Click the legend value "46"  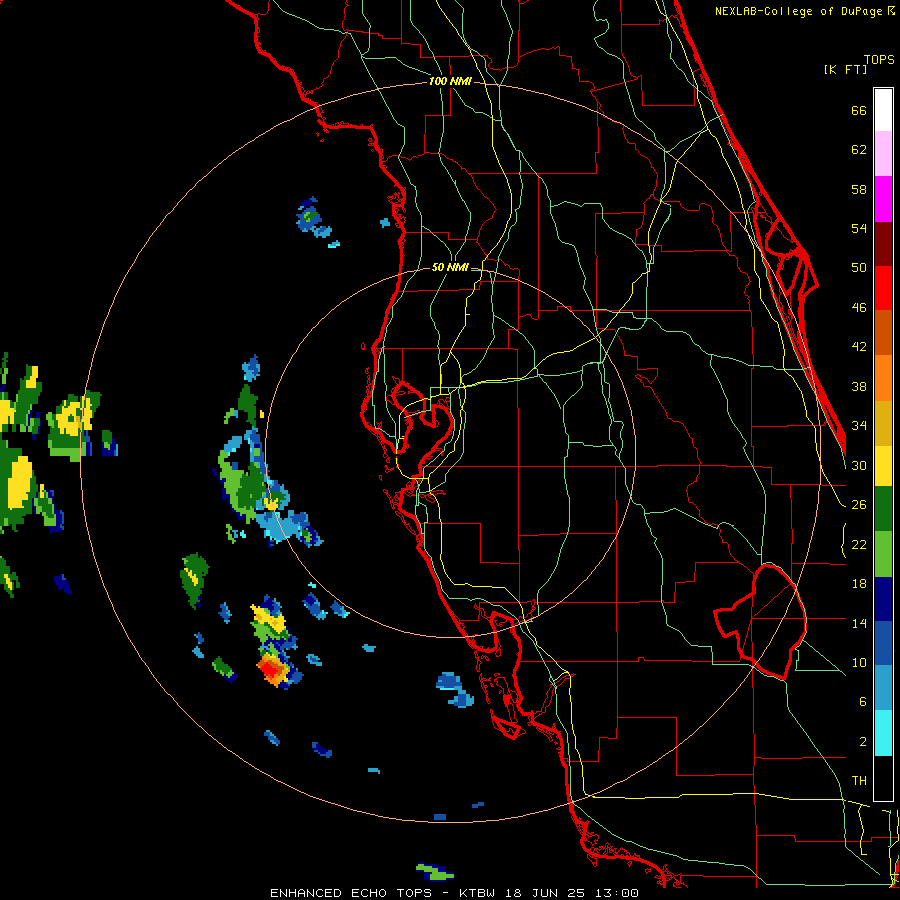859,308
